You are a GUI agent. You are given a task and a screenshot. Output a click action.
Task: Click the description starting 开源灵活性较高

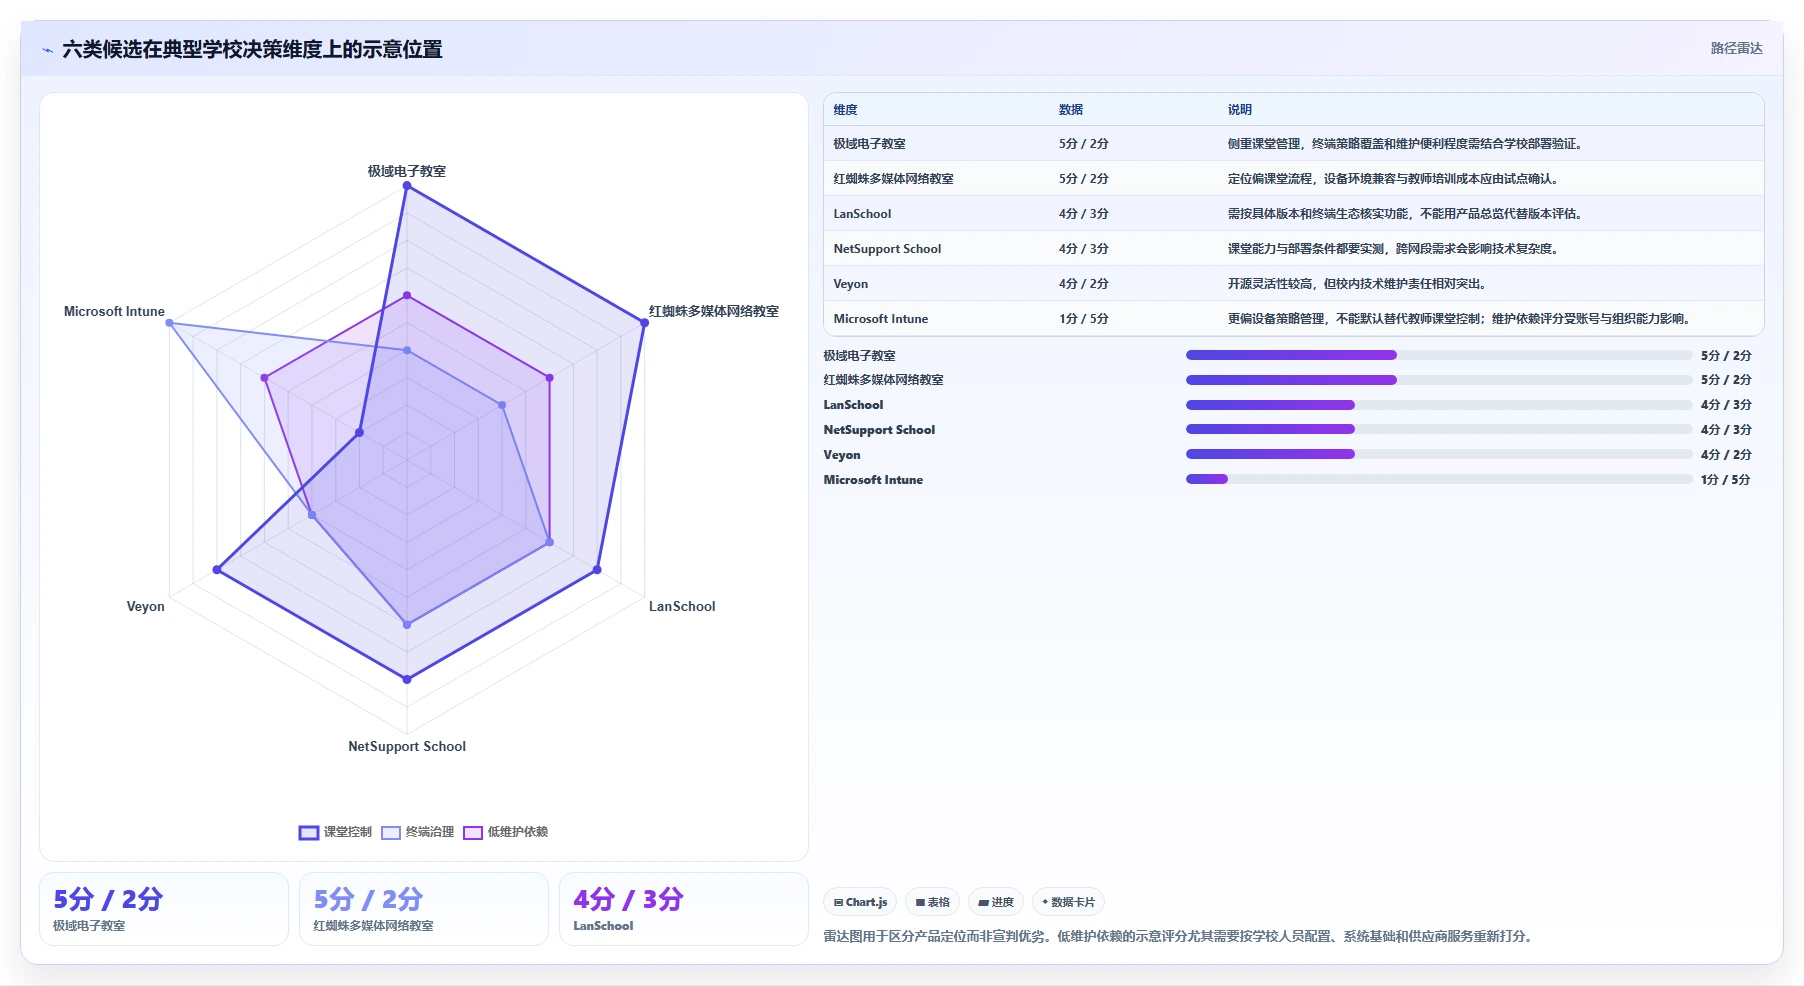[x=1358, y=284]
